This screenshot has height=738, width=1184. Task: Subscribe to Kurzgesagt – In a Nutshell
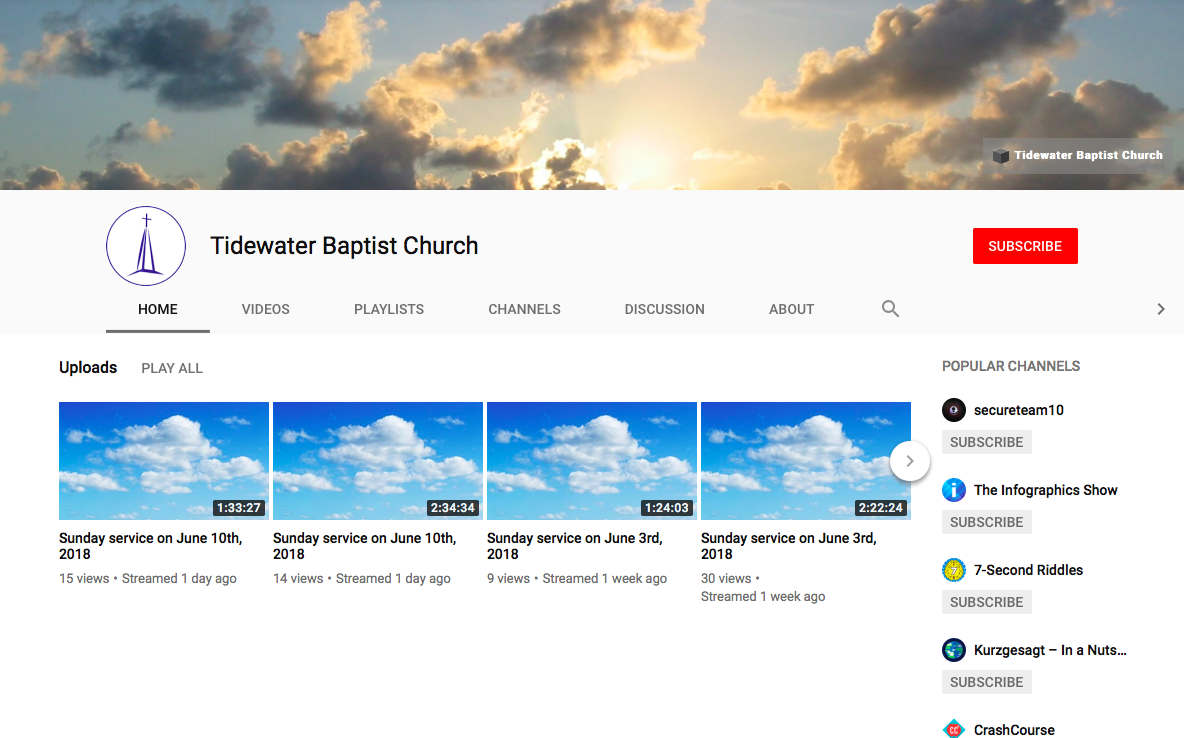coord(986,682)
